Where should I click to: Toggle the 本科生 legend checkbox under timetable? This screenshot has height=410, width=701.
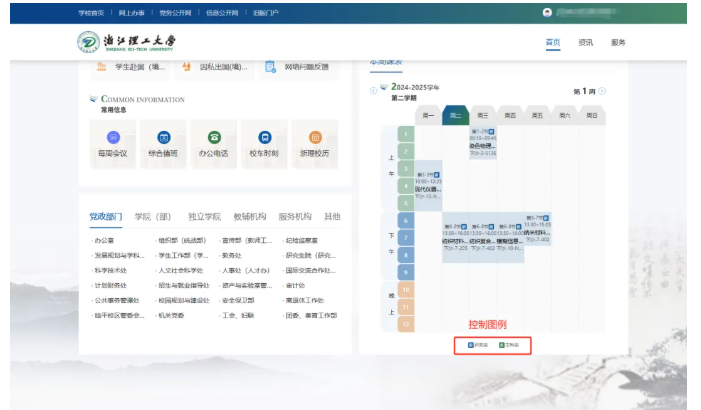(502, 345)
